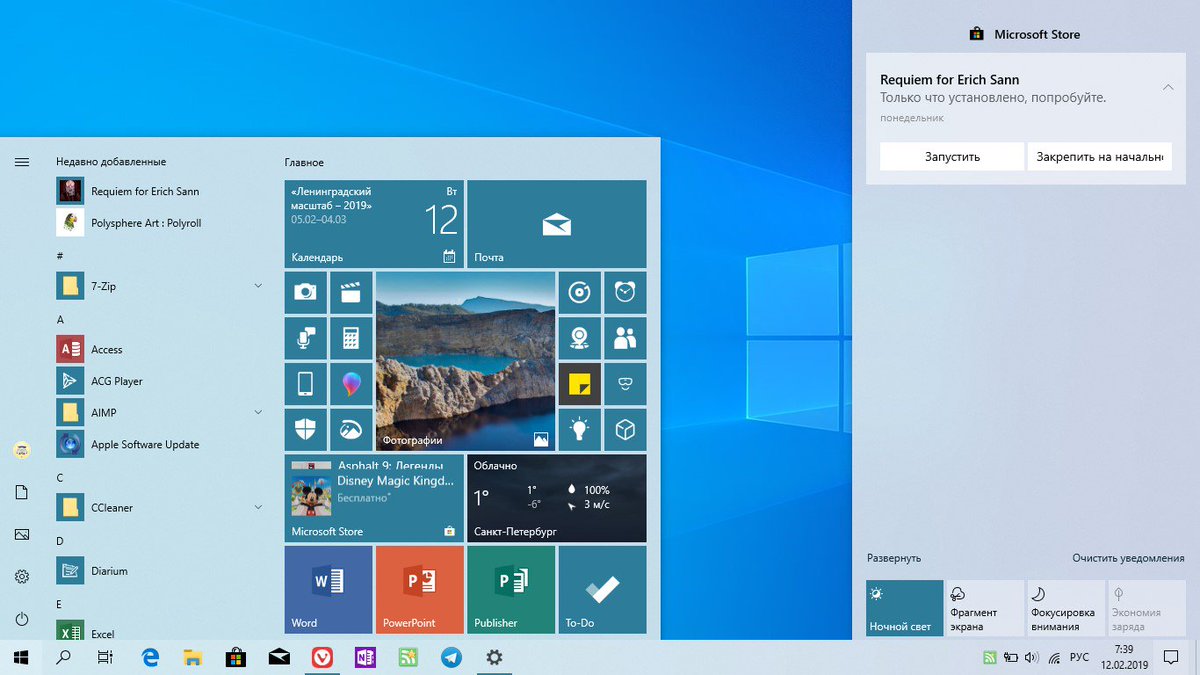Open the Maps tile
This screenshot has width=1200, height=675.
[579, 338]
